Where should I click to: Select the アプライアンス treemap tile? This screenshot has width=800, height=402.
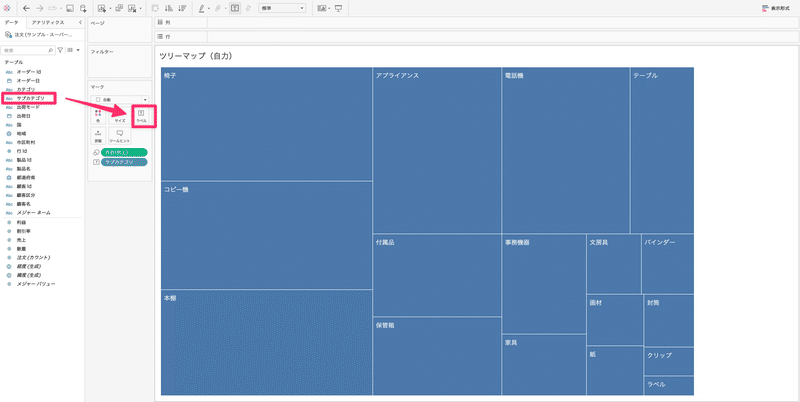point(437,150)
